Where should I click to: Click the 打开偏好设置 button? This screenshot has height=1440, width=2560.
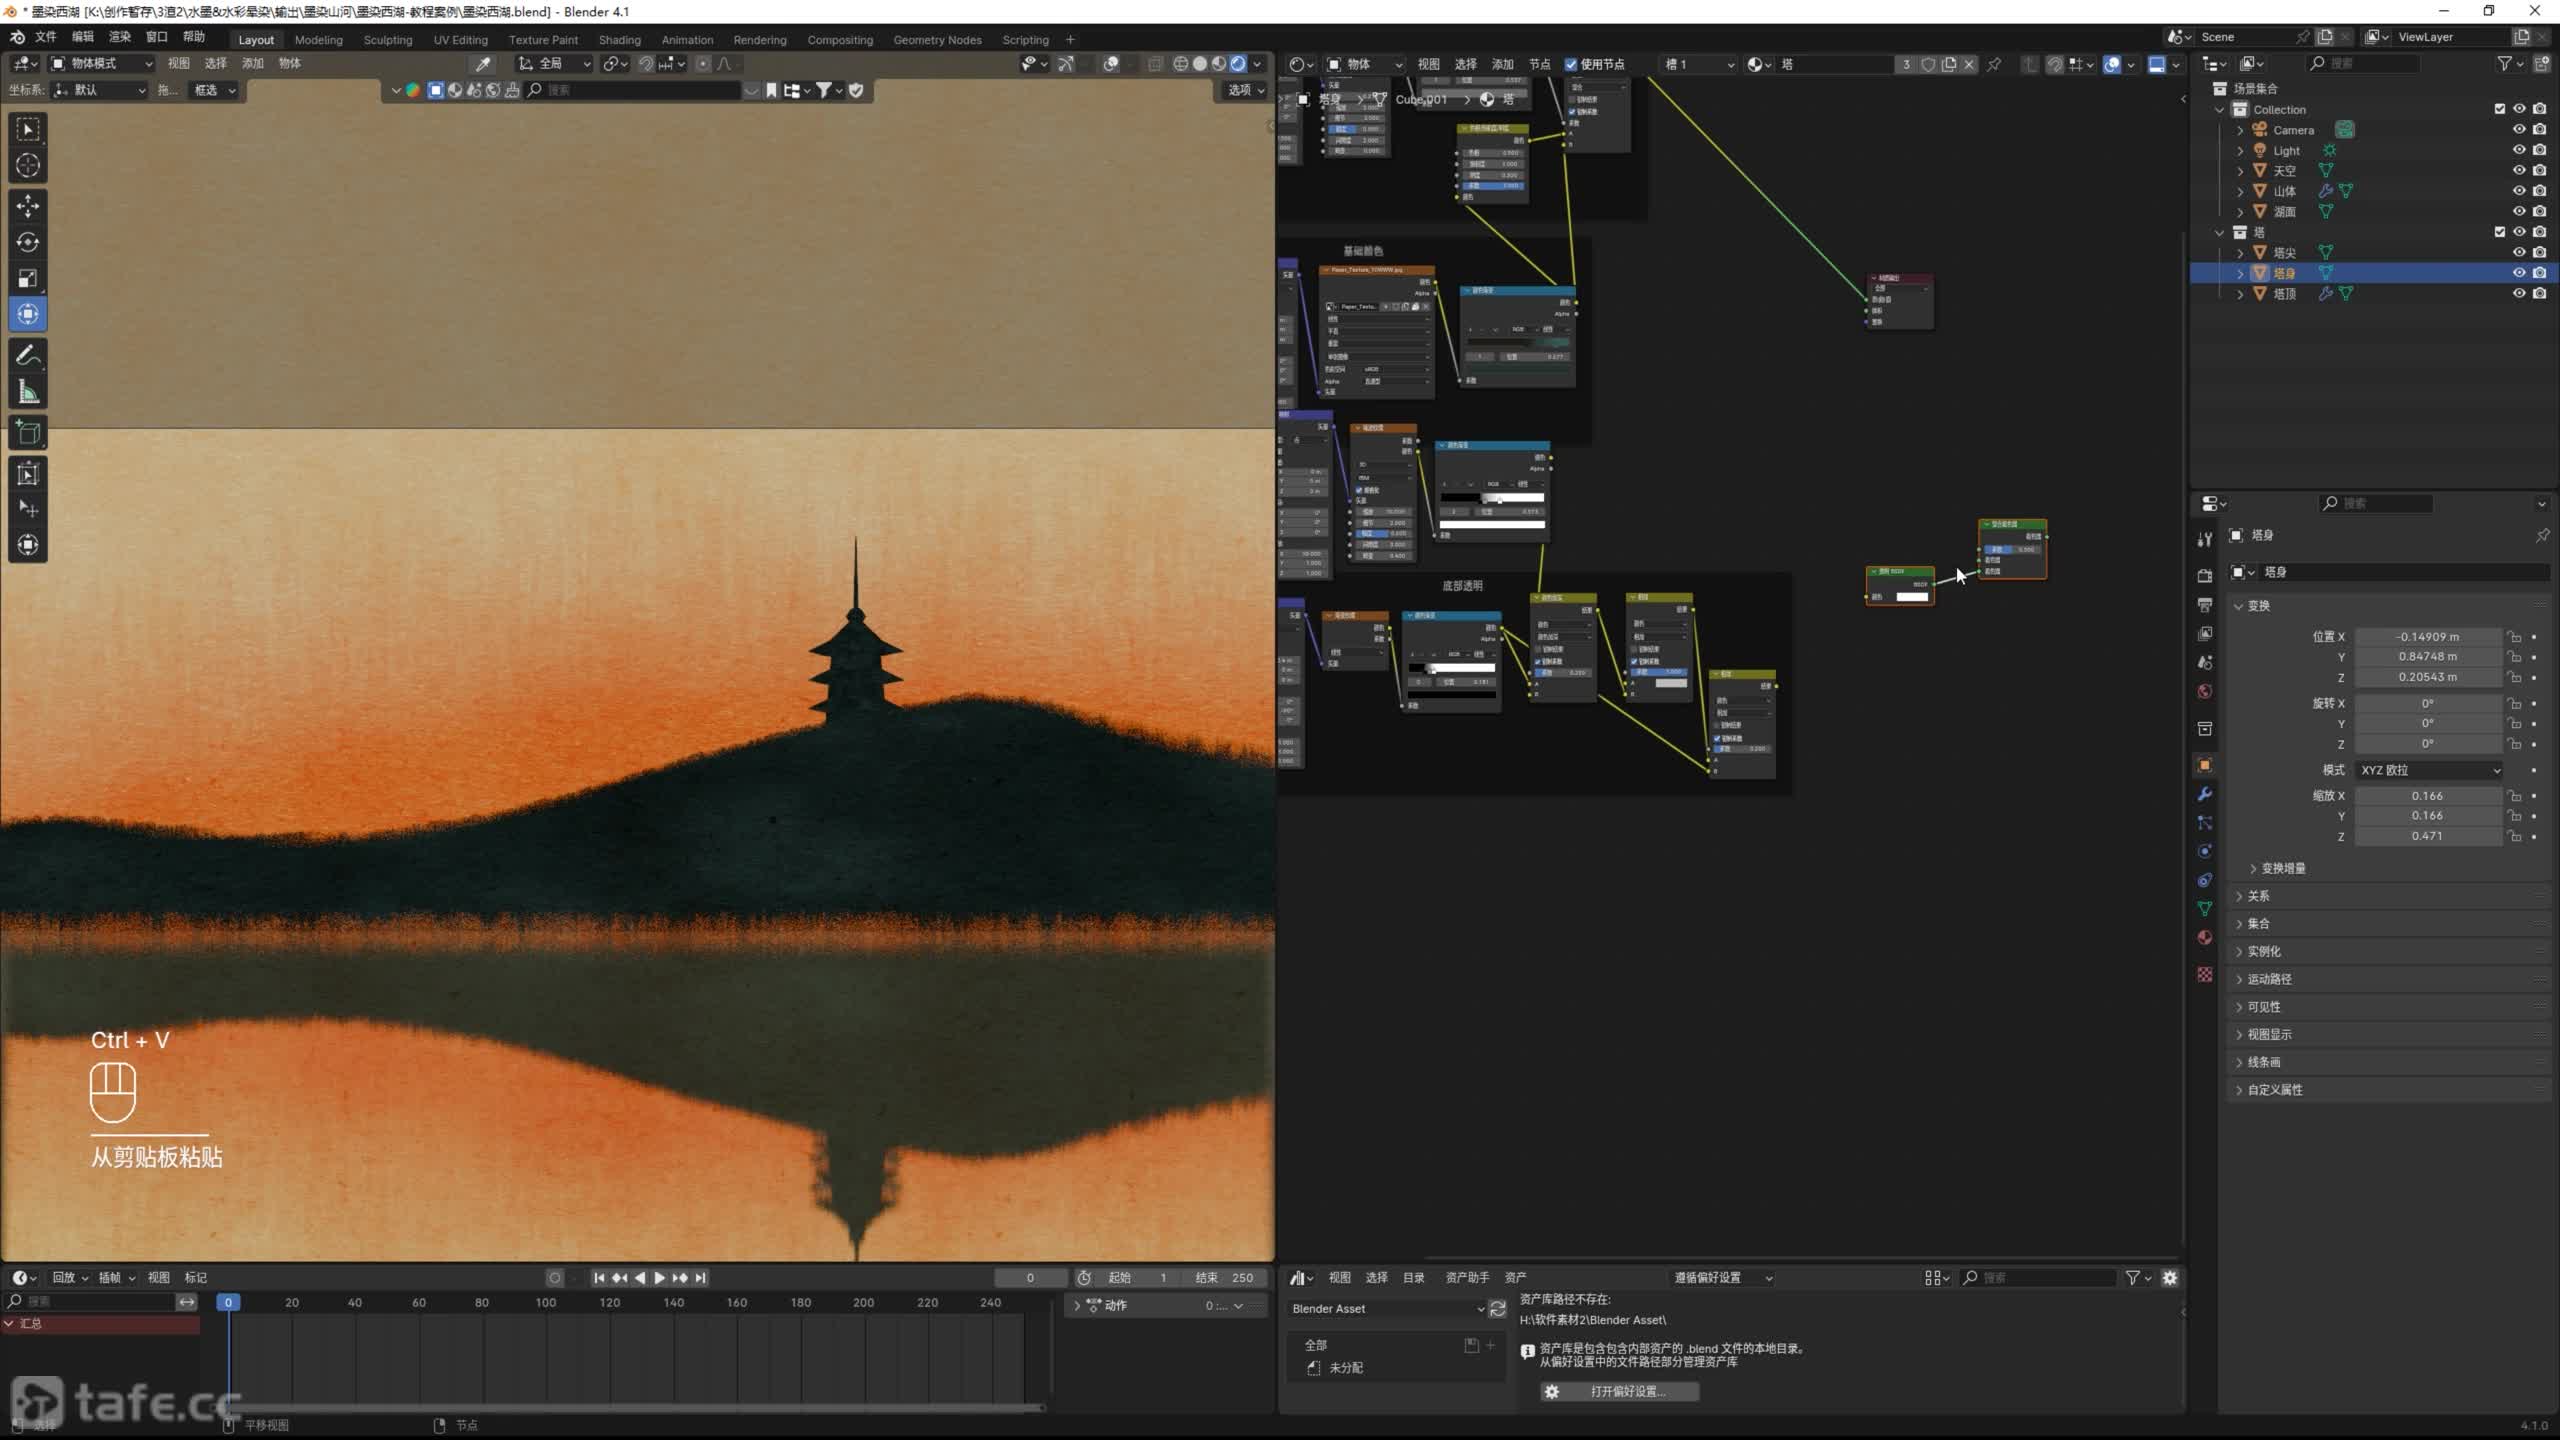(1619, 1391)
